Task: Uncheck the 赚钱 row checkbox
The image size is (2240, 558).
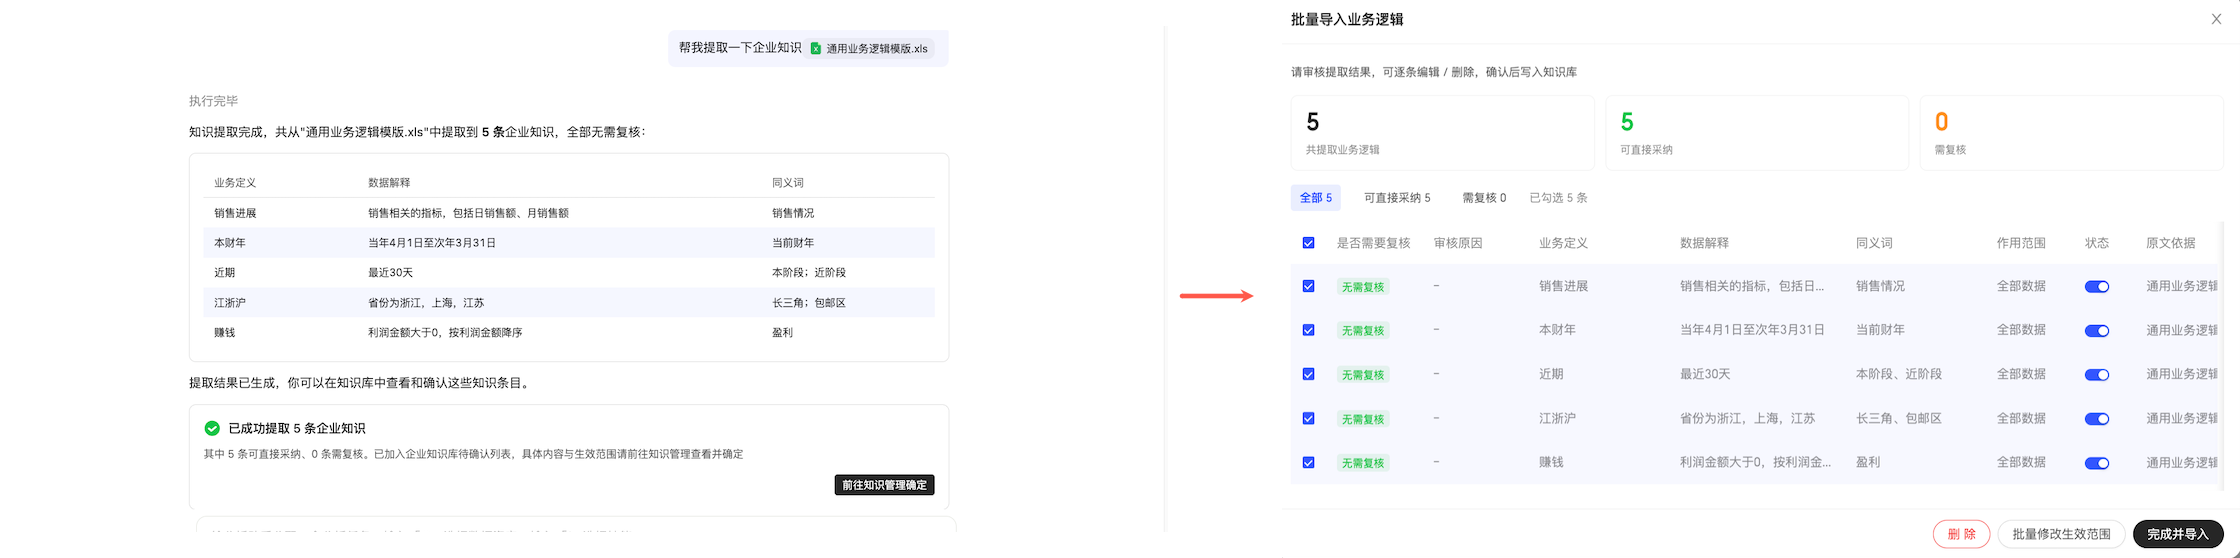Action: [1308, 462]
